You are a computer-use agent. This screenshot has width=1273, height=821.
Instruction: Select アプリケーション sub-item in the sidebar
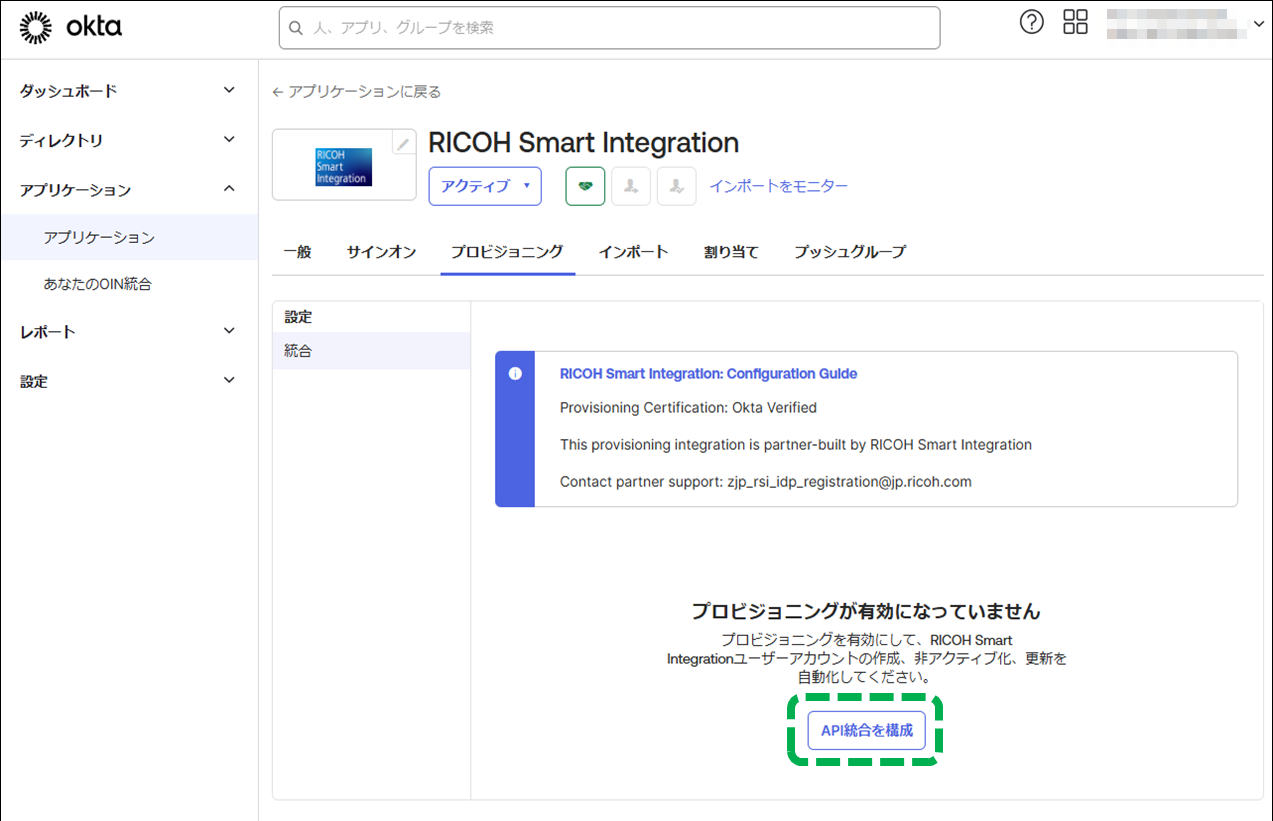pyautogui.click(x=129, y=238)
